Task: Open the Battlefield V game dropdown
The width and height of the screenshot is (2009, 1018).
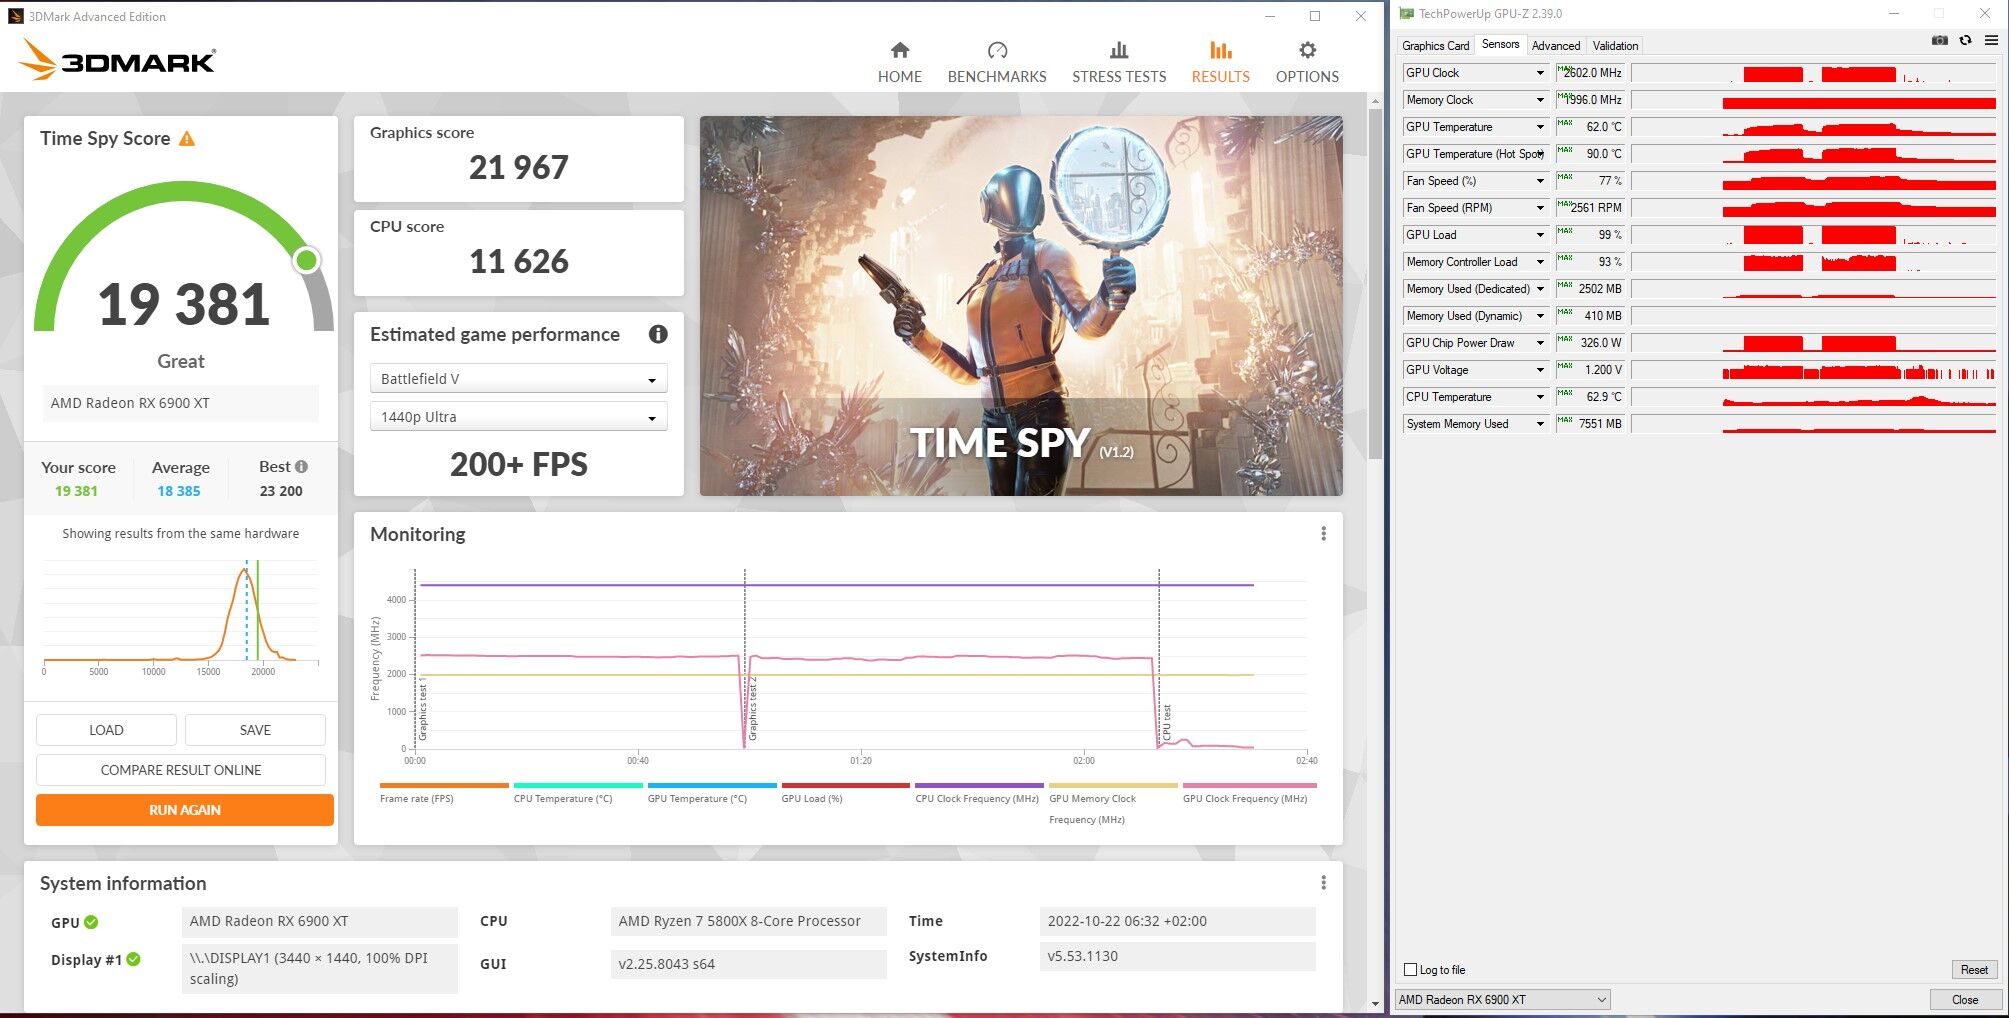Action: pyautogui.click(x=518, y=379)
